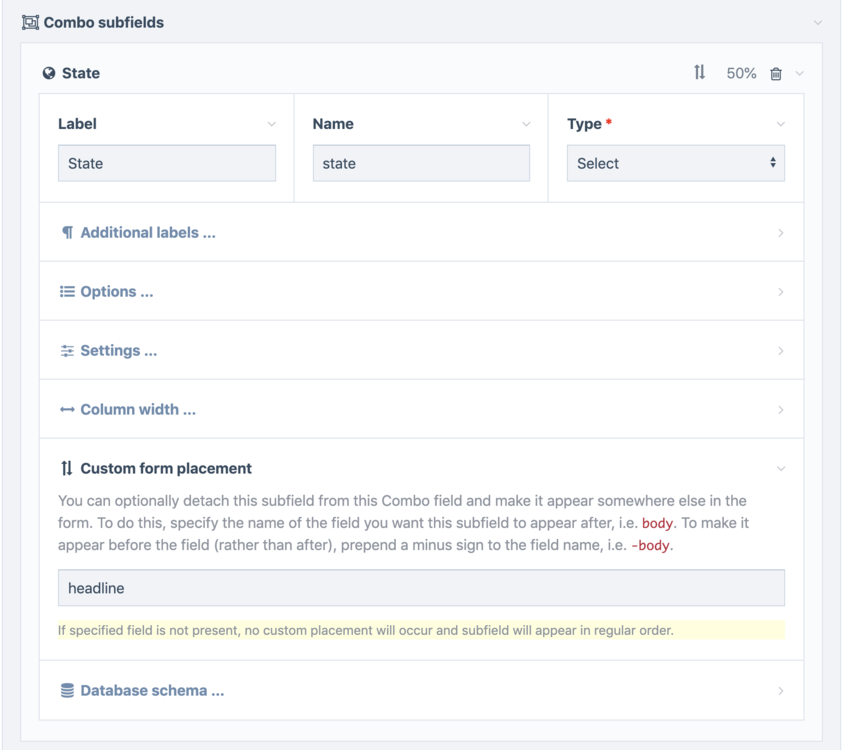844x750 pixels.
Task: Click the trash icon on State subfield
Action: (776, 74)
